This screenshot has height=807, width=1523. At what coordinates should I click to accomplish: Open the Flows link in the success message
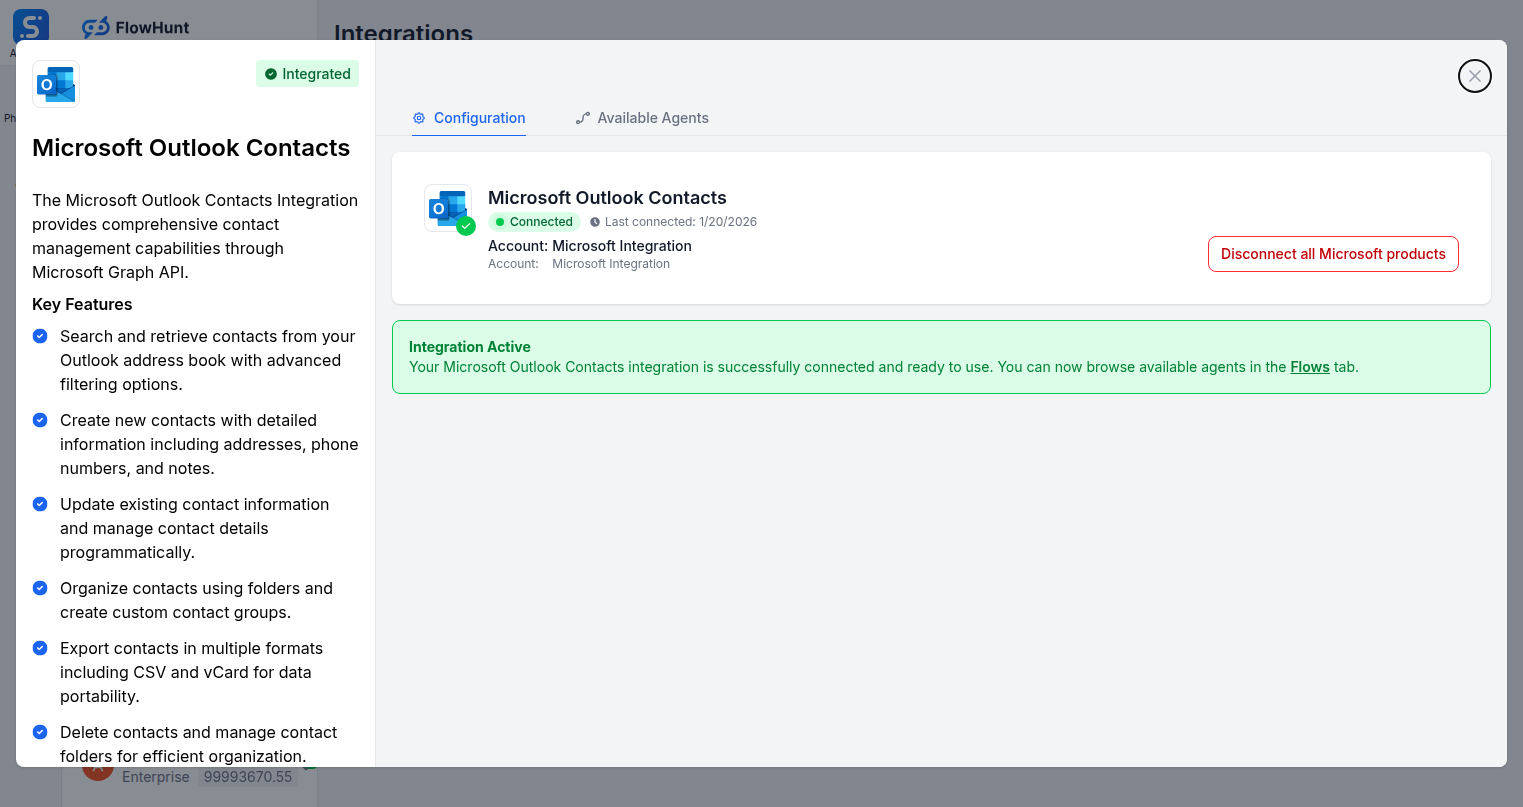[x=1310, y=367]
